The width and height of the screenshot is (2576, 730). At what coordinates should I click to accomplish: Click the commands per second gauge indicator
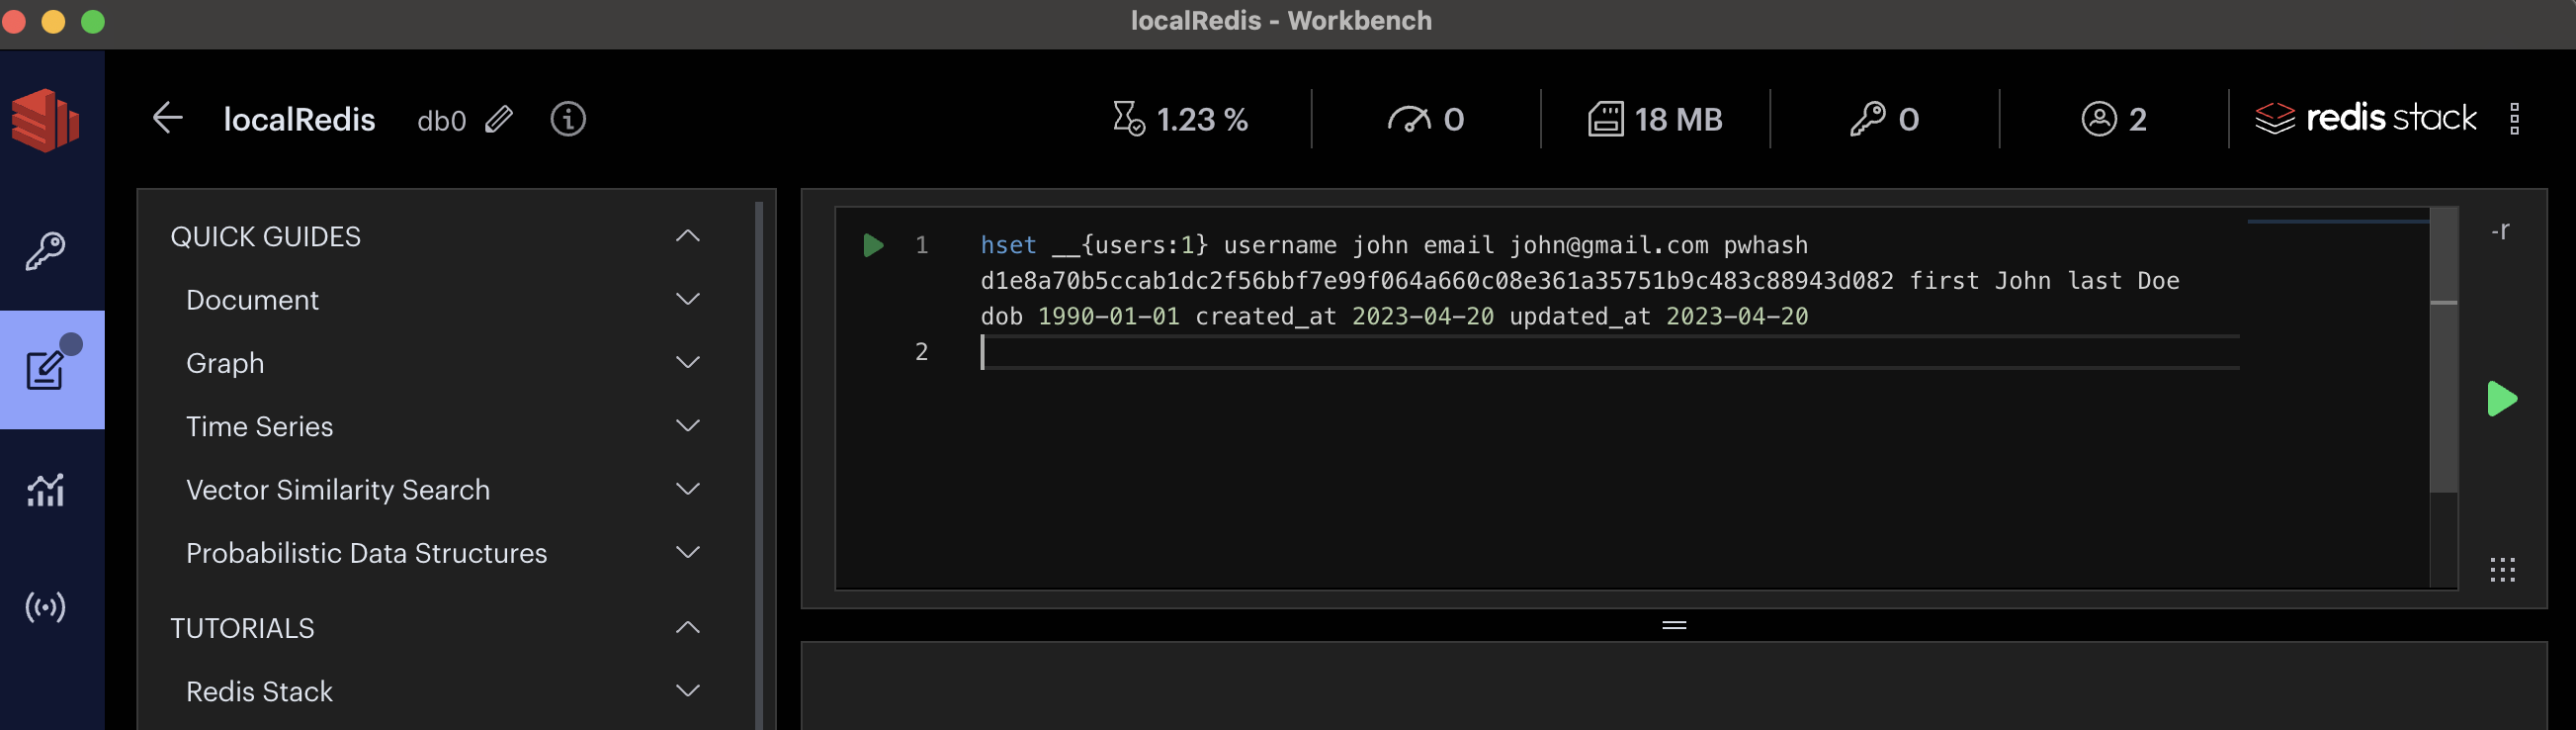coord(1426,119)
